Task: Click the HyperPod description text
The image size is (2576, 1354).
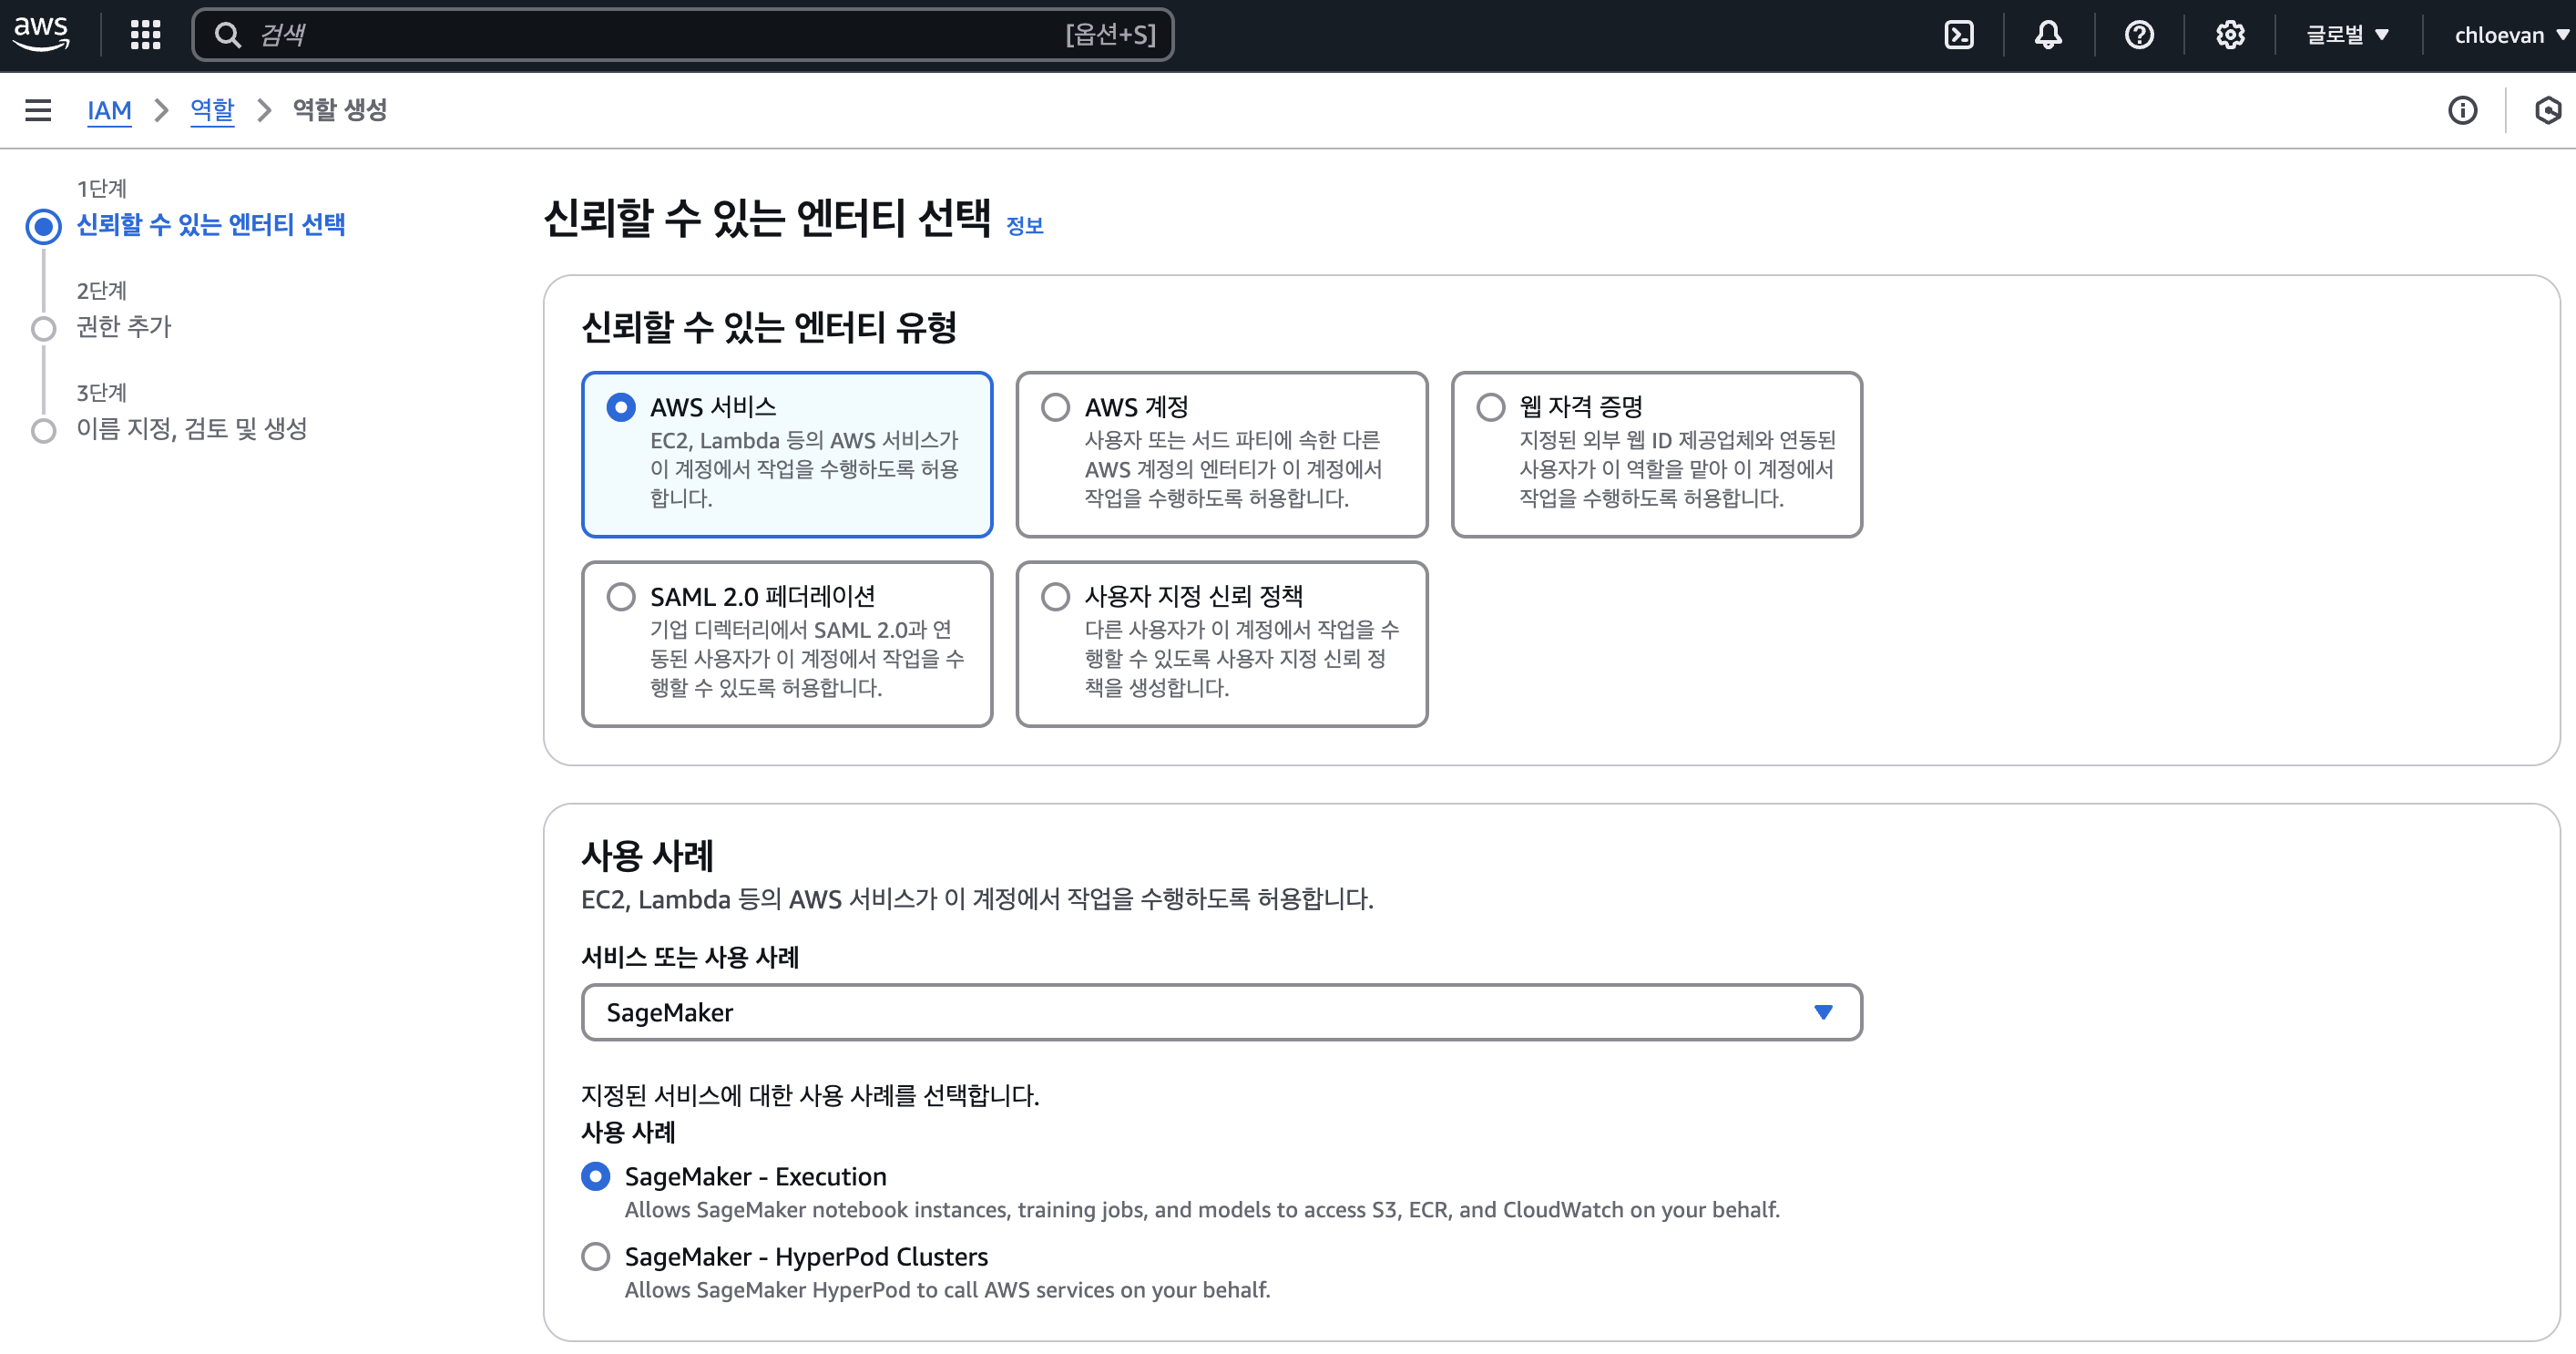Action: (947, 1289)
